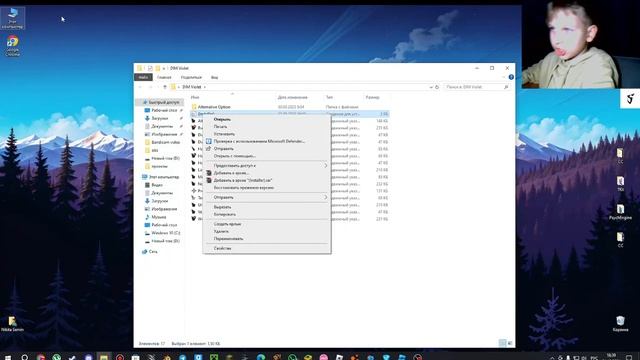Switch to the "Главная" ribbon tab

pos(164,77)
